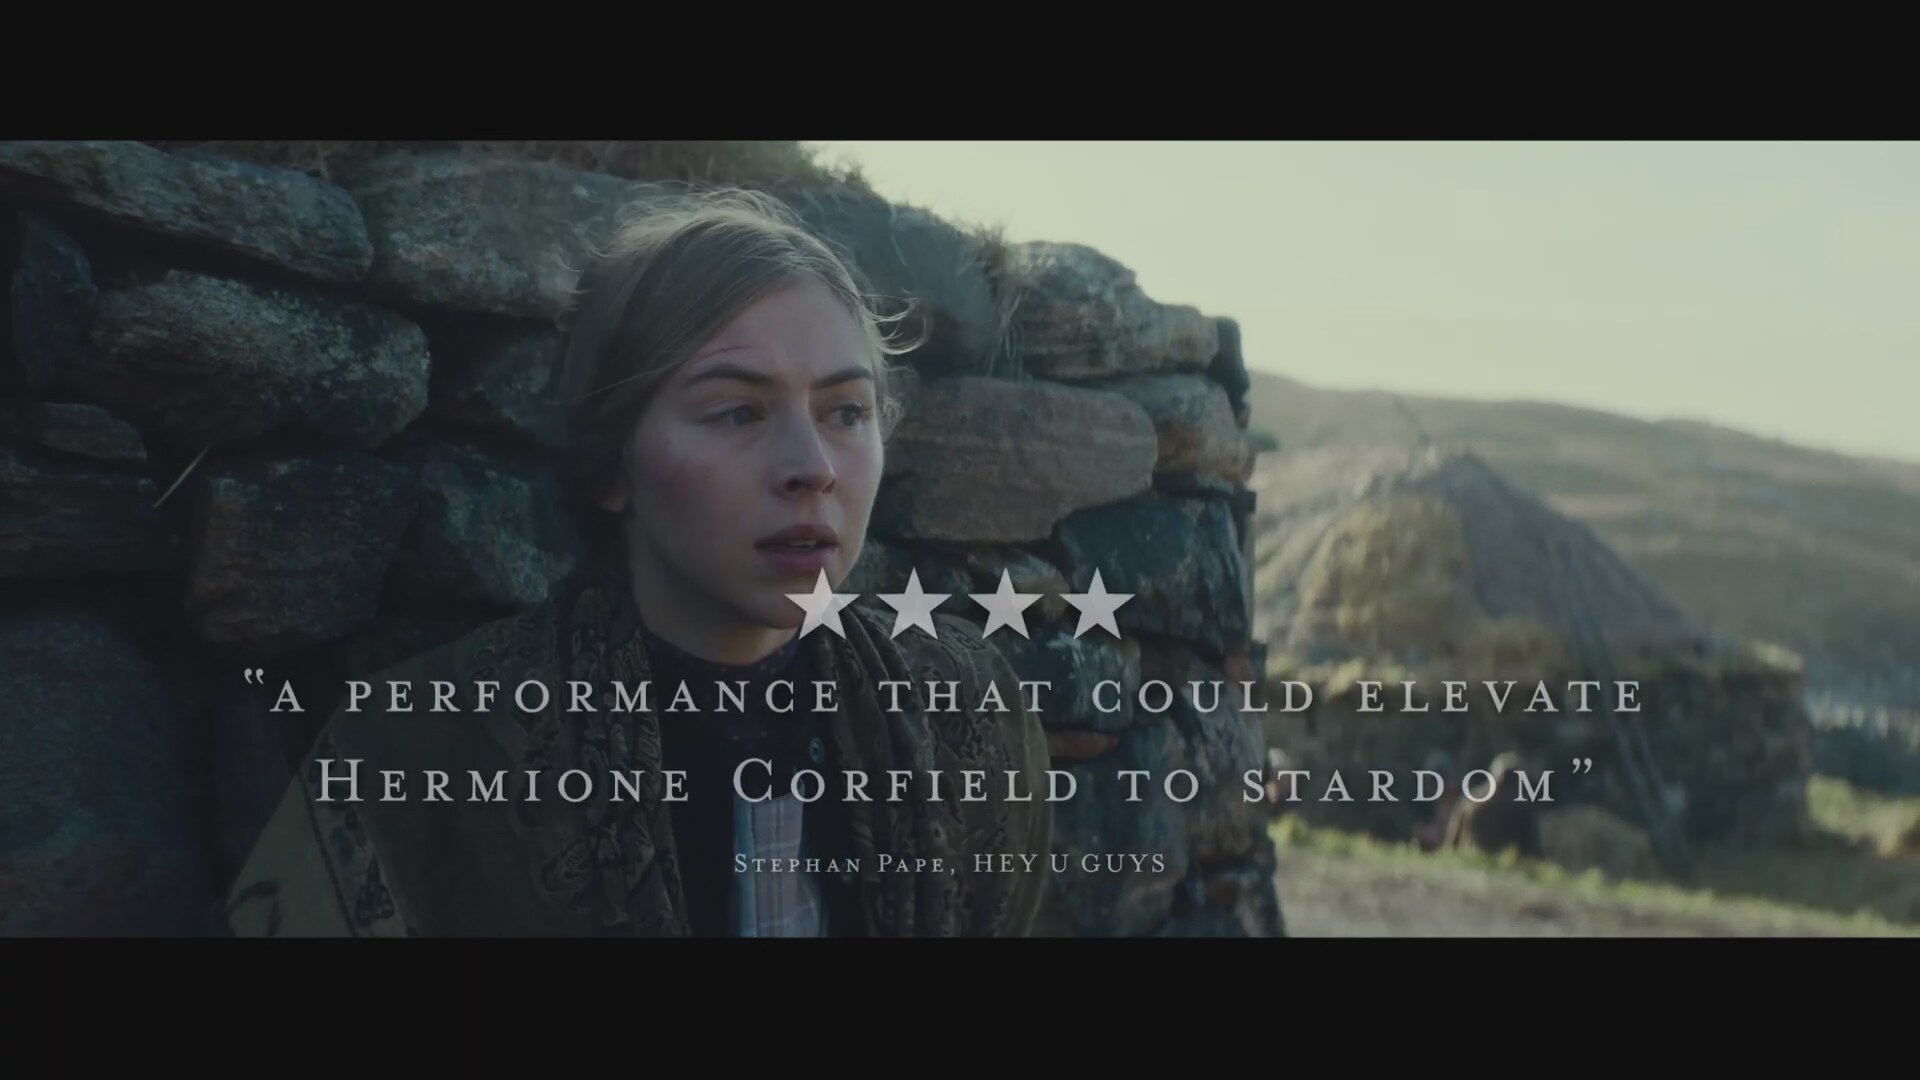
Task: Click the top black letterbox bar
Action: [x=960, y=70]
